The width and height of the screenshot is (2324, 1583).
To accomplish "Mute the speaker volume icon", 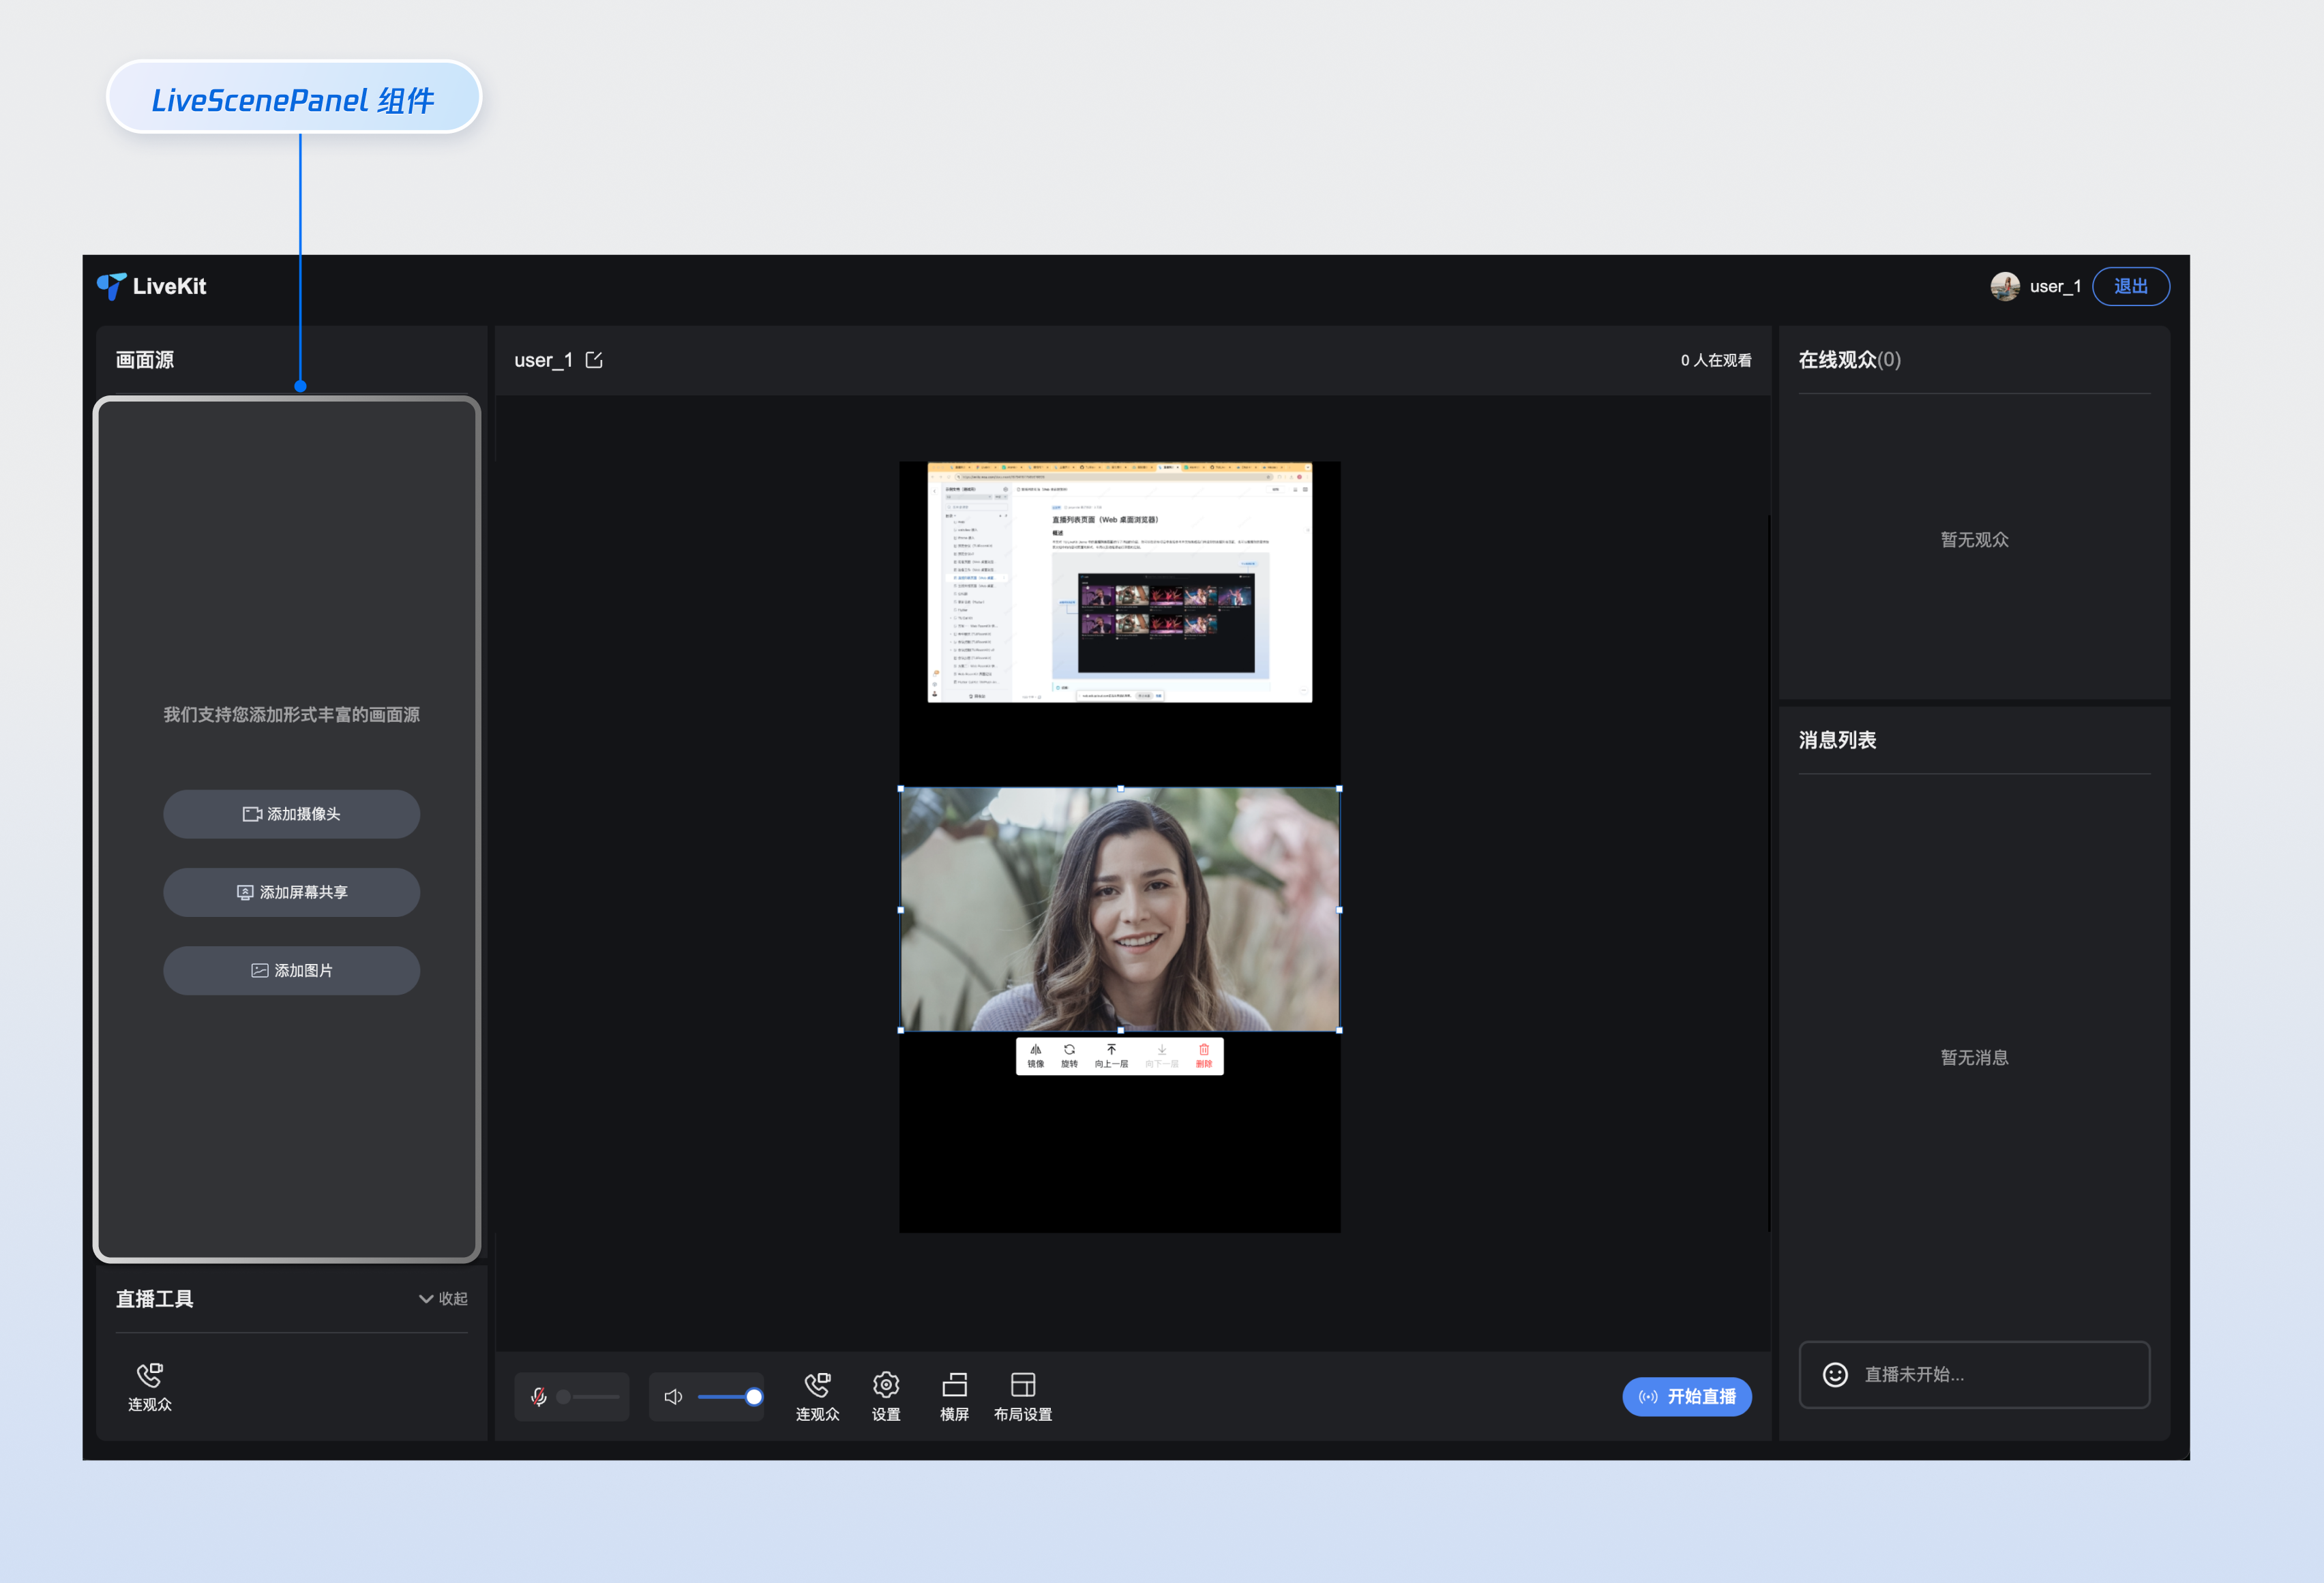I will point(673,1396).
